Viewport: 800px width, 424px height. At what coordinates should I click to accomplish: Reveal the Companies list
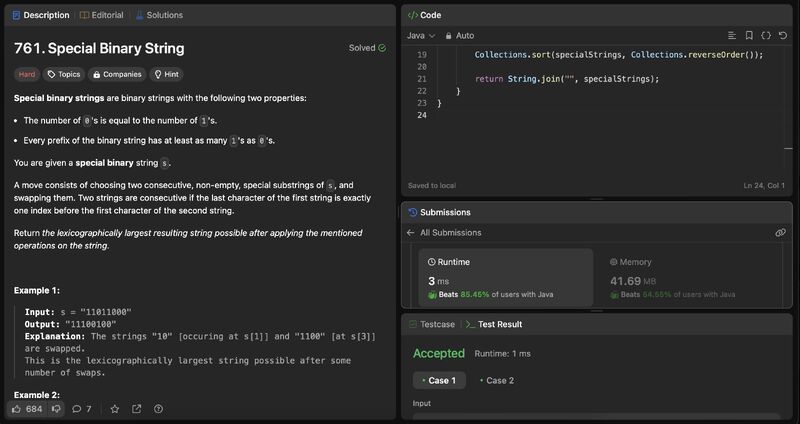[x=117, y=74]
